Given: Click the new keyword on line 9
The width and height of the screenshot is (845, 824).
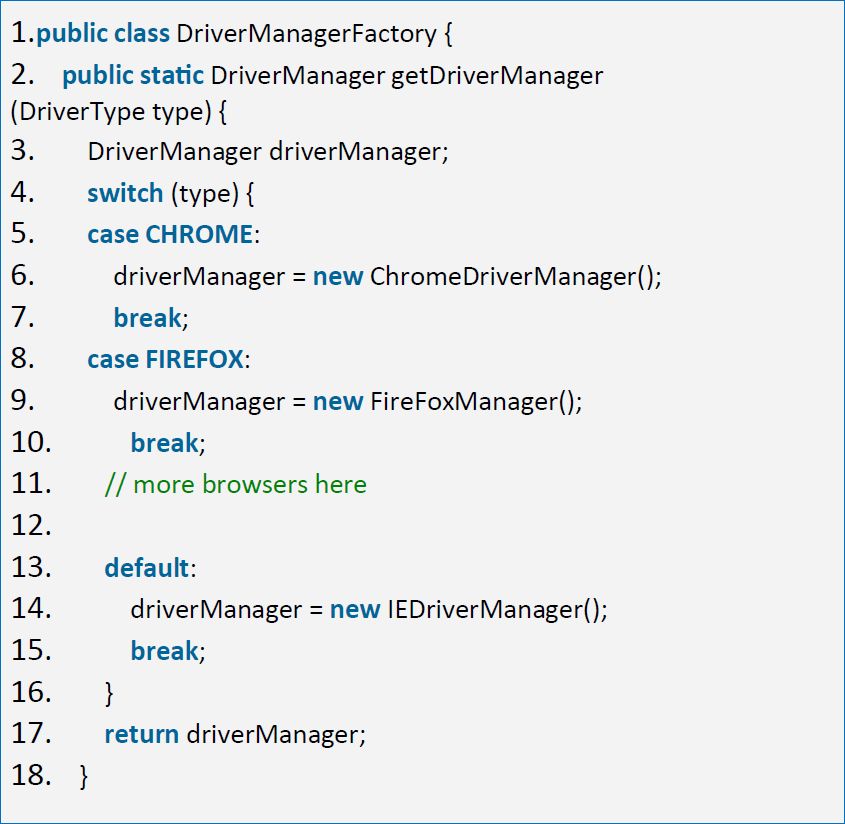Looking at the screenshot, I should 338,402.
